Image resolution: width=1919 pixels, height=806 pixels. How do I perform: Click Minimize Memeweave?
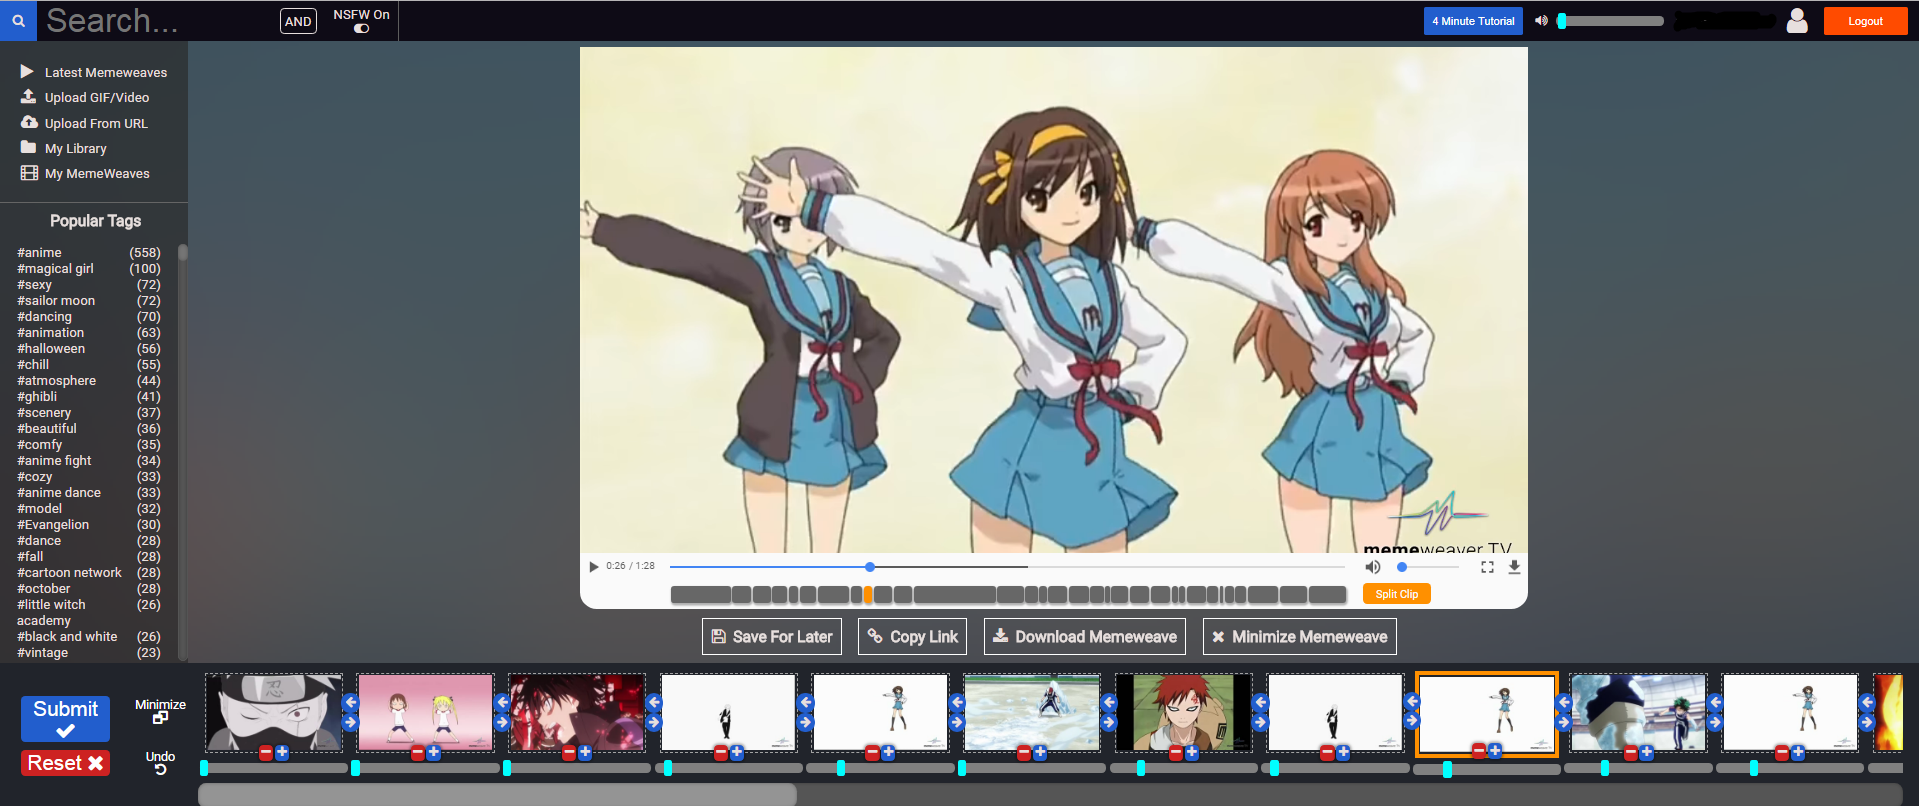(1299, 637)
